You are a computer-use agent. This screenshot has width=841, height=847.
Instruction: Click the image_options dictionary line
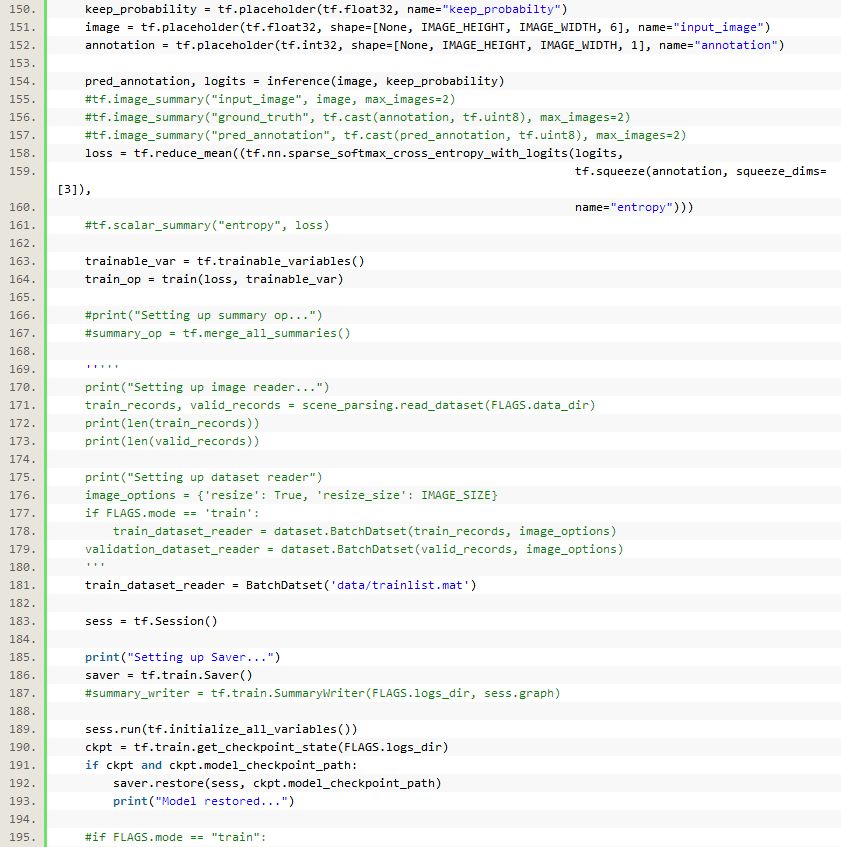291,495
